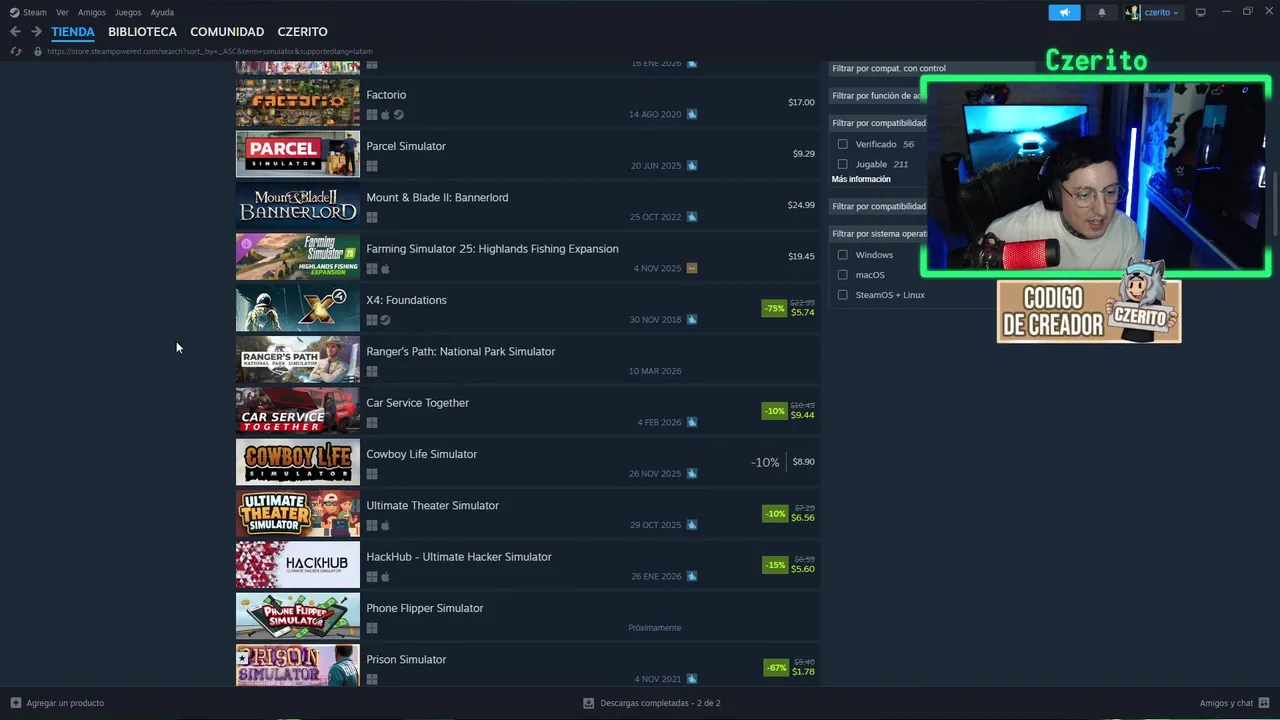1280x720 pixels.
Task: Open the Ayuda menu
Action: click(162, 12)
